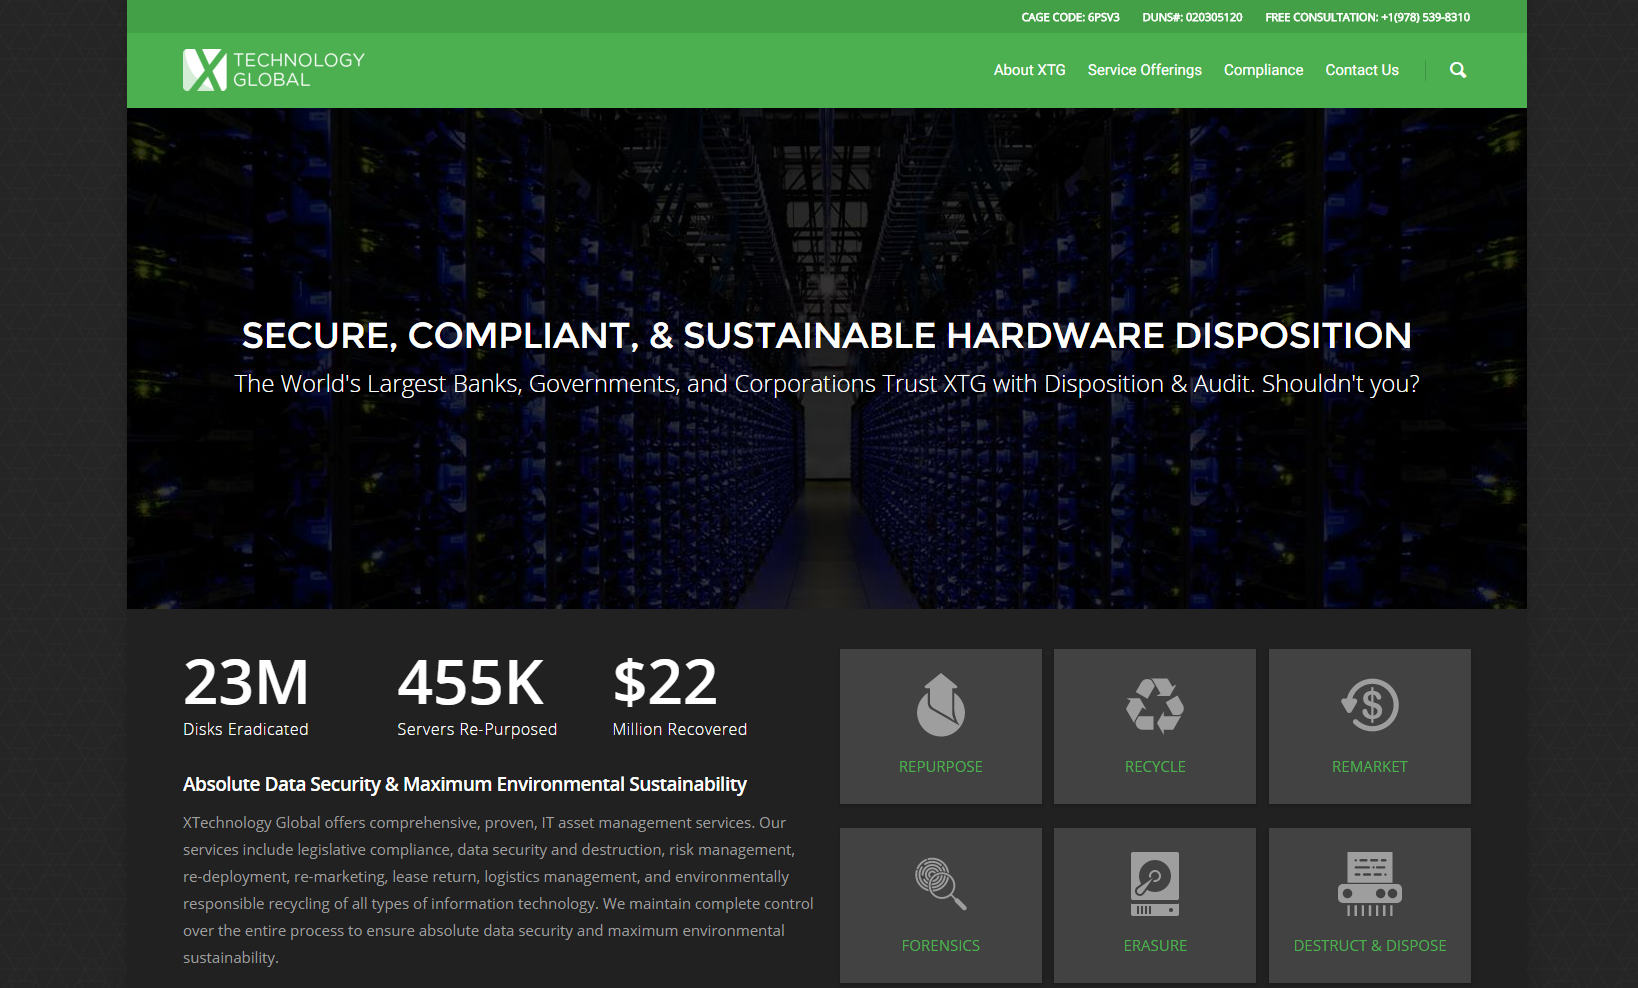Click the $22 statistic
The height and width of the screenshot is (988, 1638).
(665, 682)
